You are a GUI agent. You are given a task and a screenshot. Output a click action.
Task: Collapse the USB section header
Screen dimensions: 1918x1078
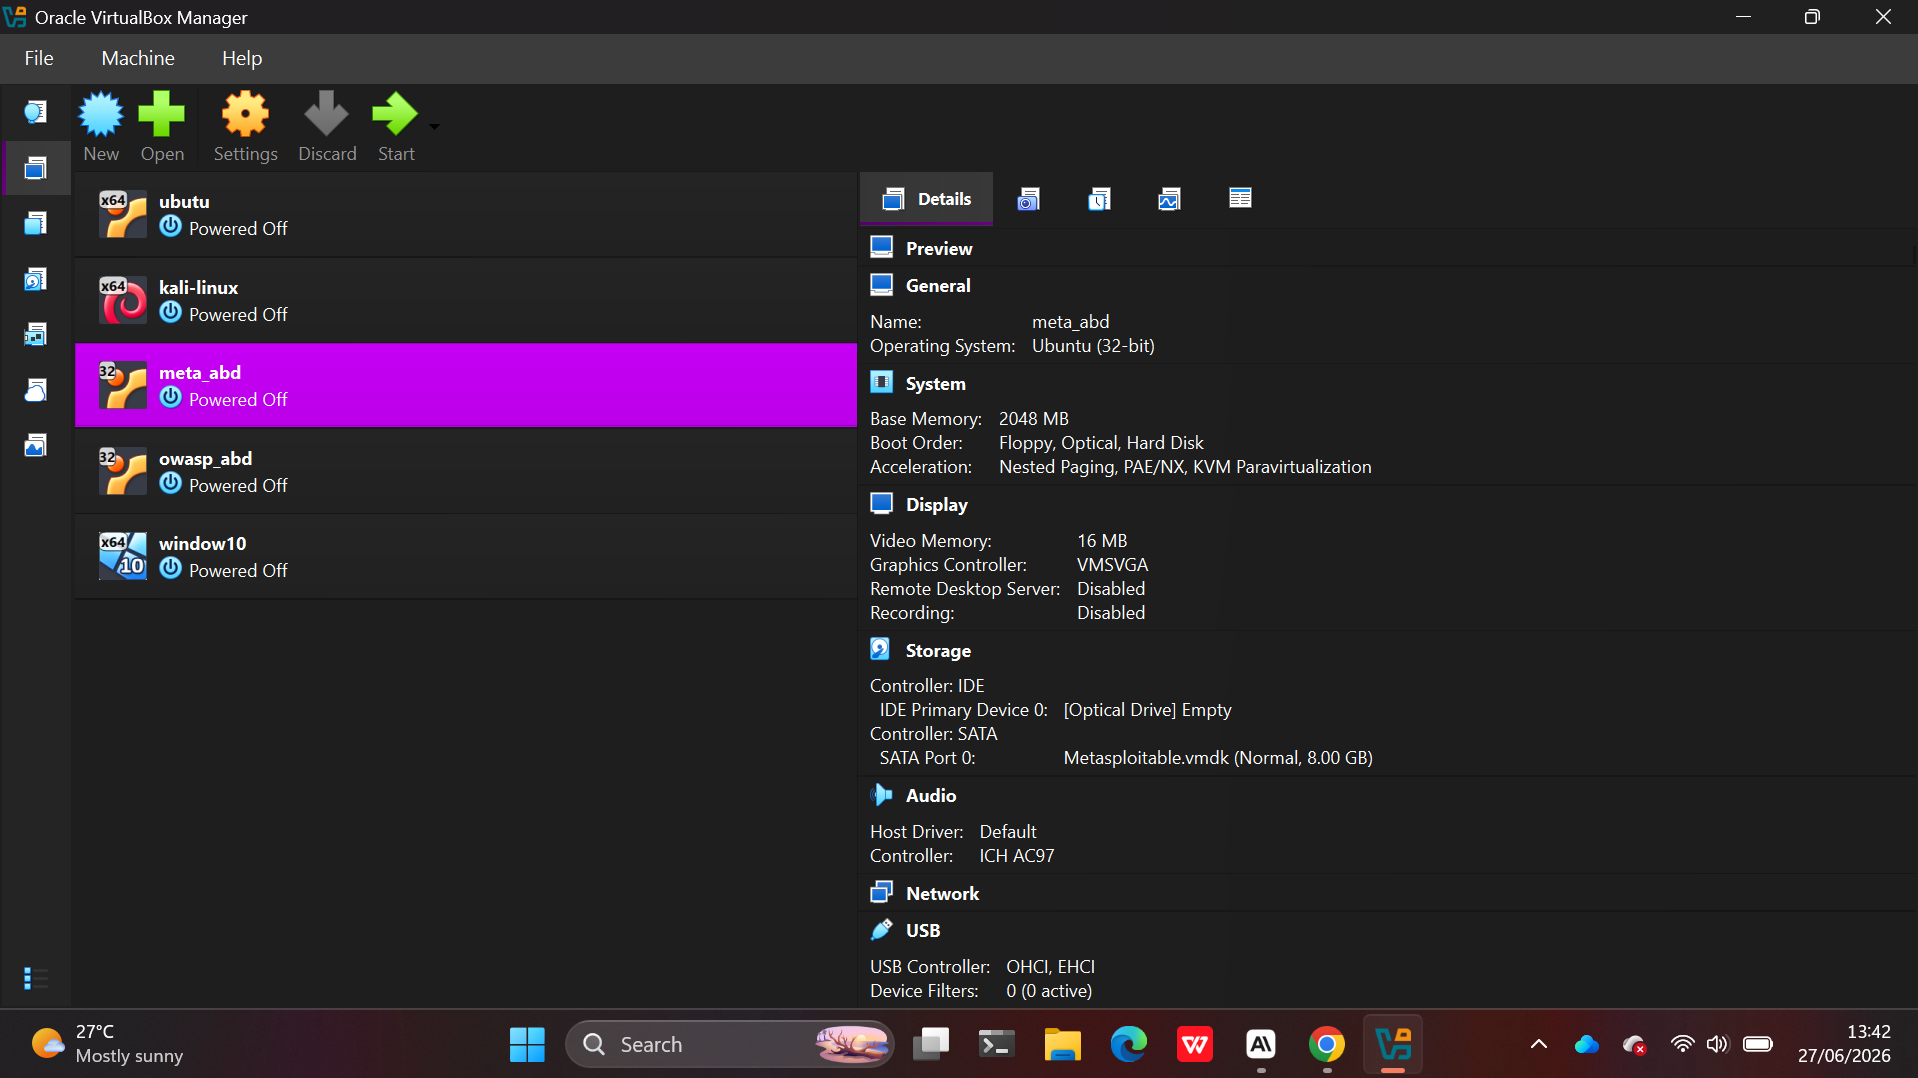(x=922, y=930)
